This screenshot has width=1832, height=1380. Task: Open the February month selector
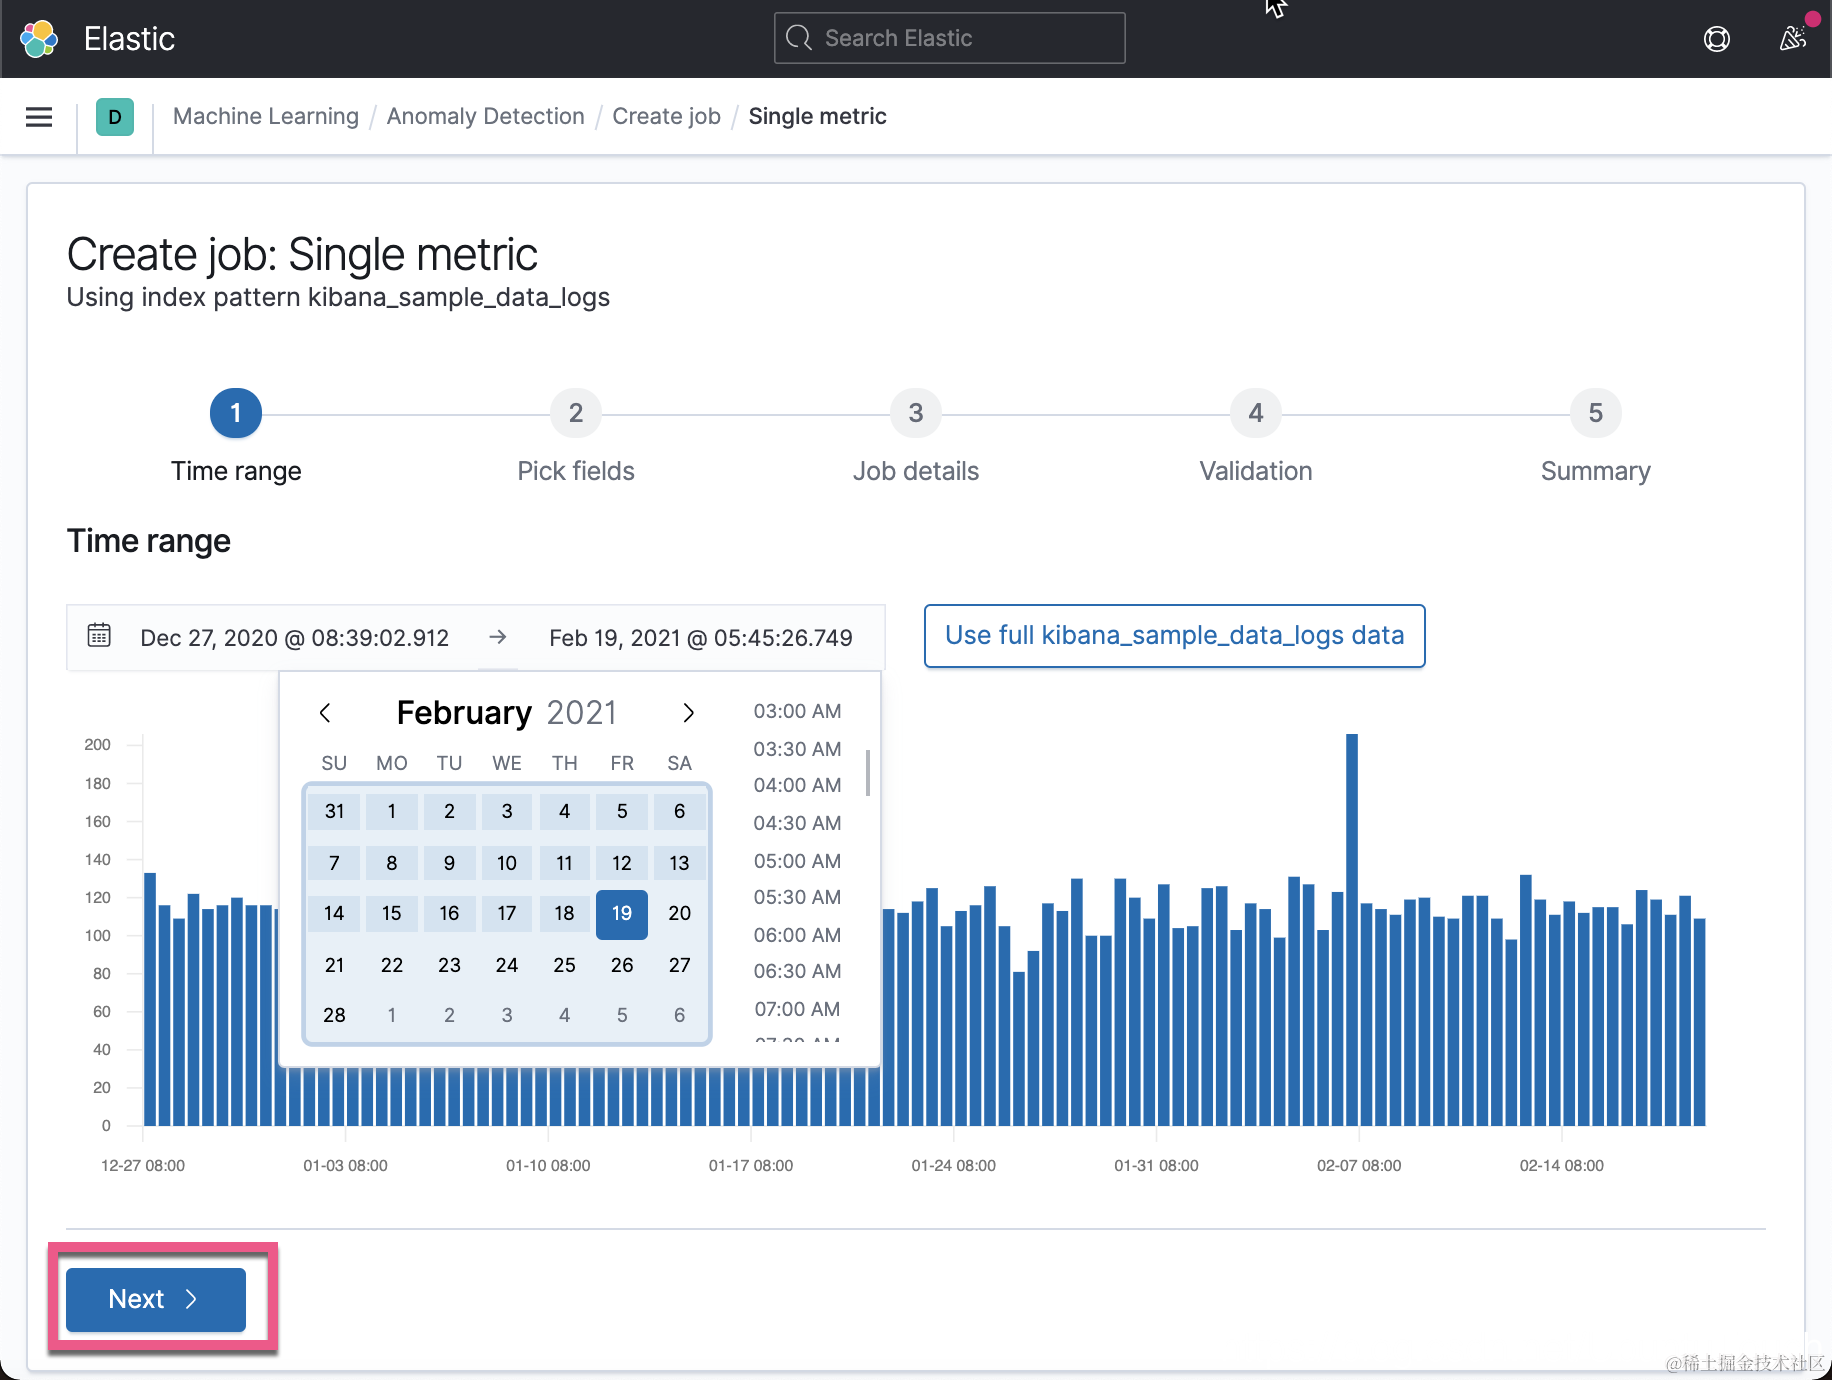click(464, 713)
